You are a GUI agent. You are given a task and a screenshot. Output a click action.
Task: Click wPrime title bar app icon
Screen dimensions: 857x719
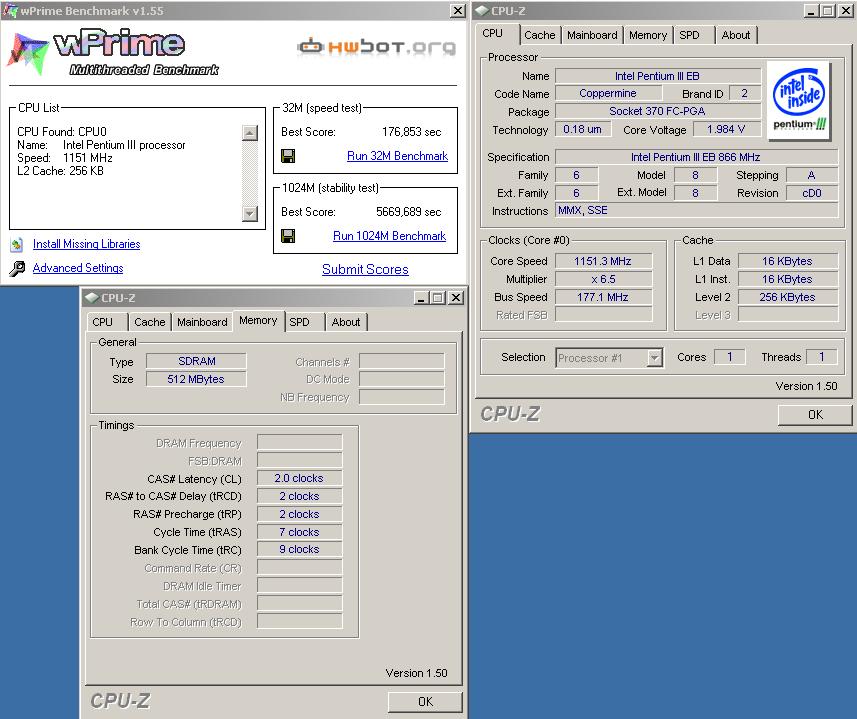pos(10,10)
